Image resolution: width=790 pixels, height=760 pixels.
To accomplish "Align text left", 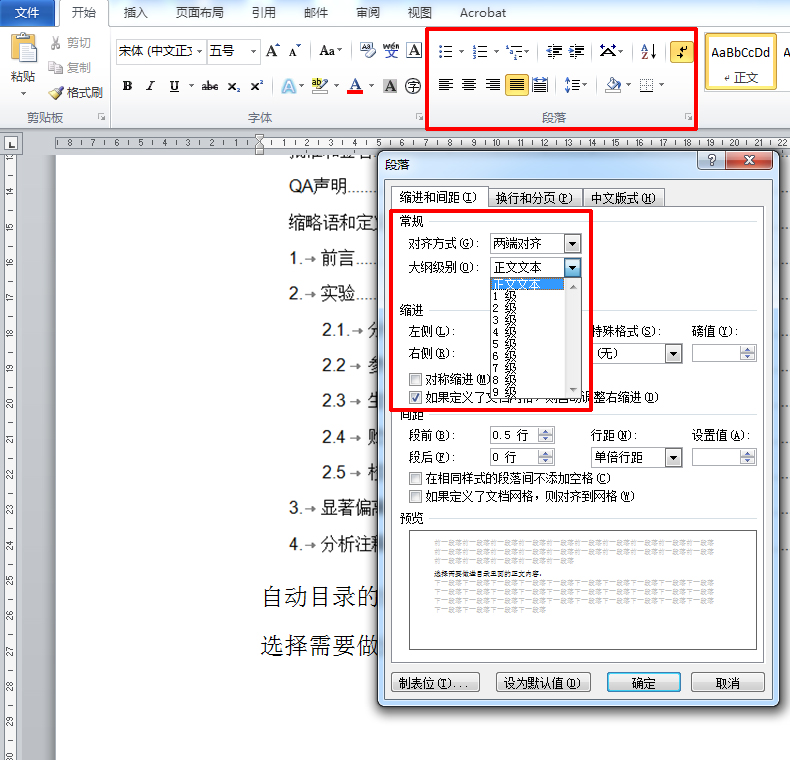I will point(445,85).
